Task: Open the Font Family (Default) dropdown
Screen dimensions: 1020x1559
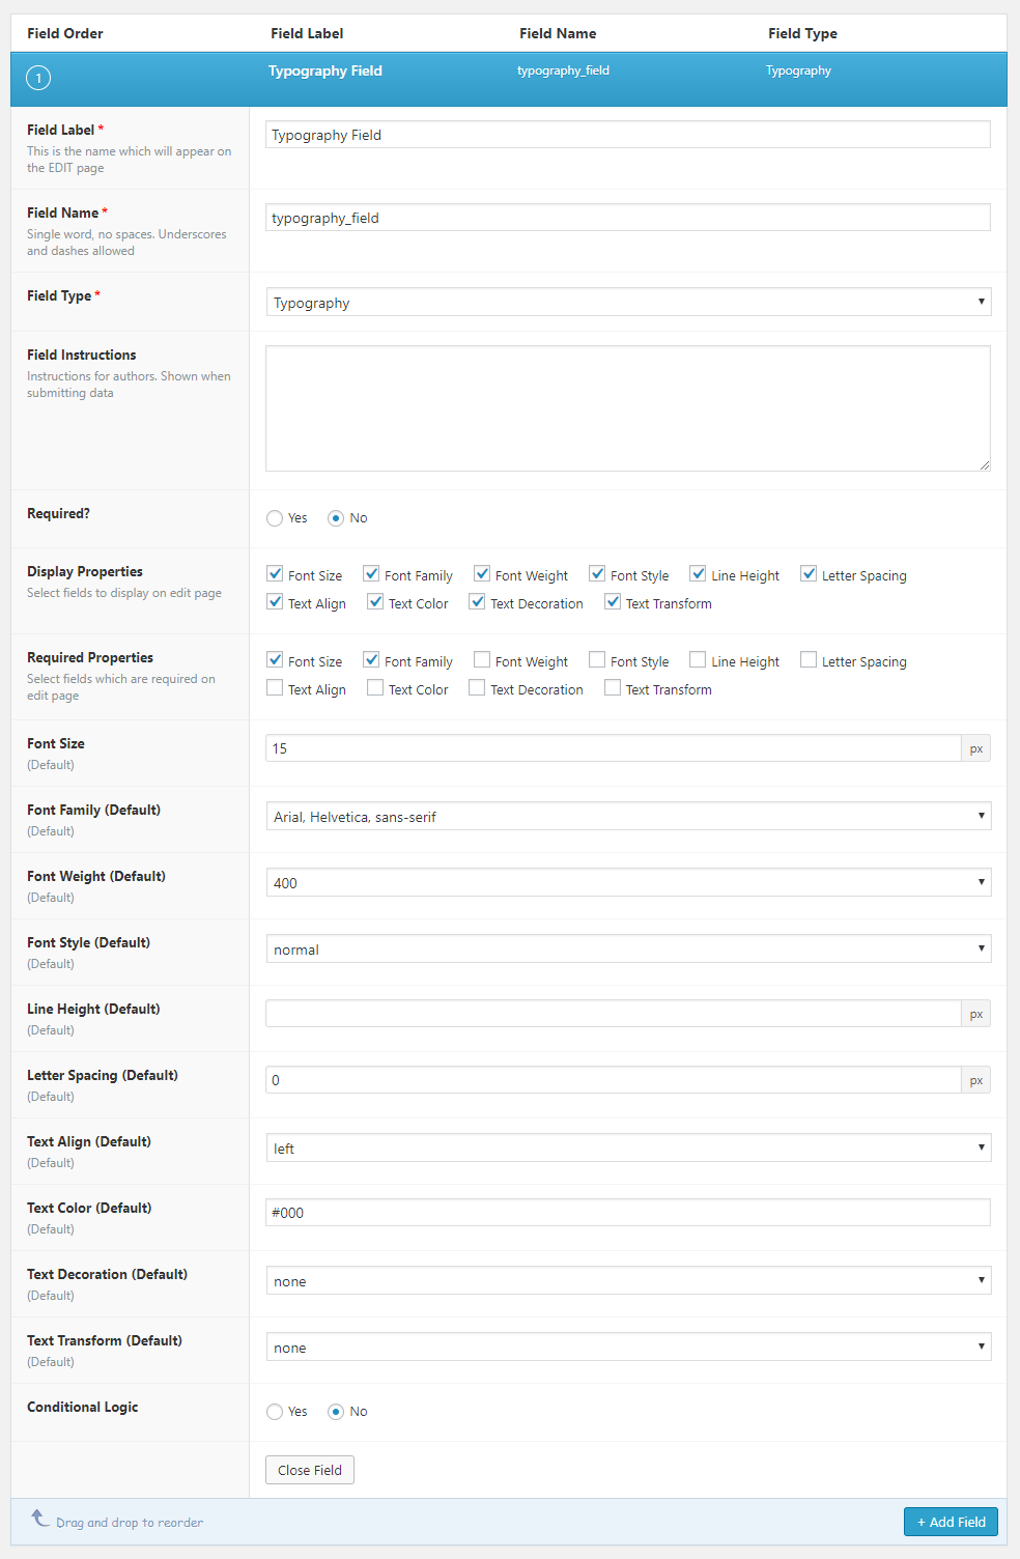Action: coord(627,815)
